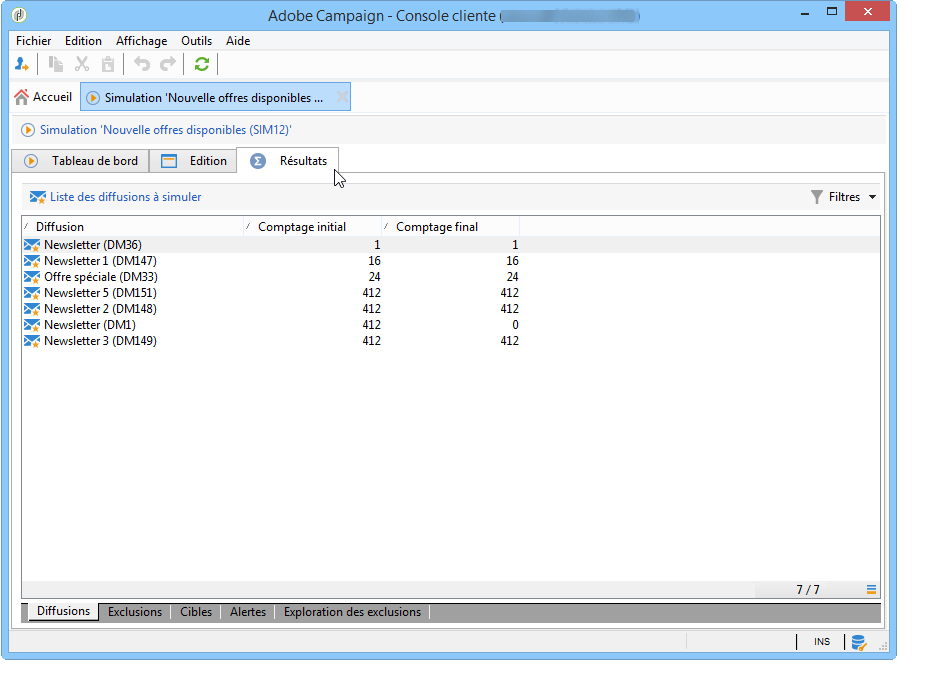Click the Copy toolbar icon
This screenshot has width=930, height=692.
click(56, 64)
